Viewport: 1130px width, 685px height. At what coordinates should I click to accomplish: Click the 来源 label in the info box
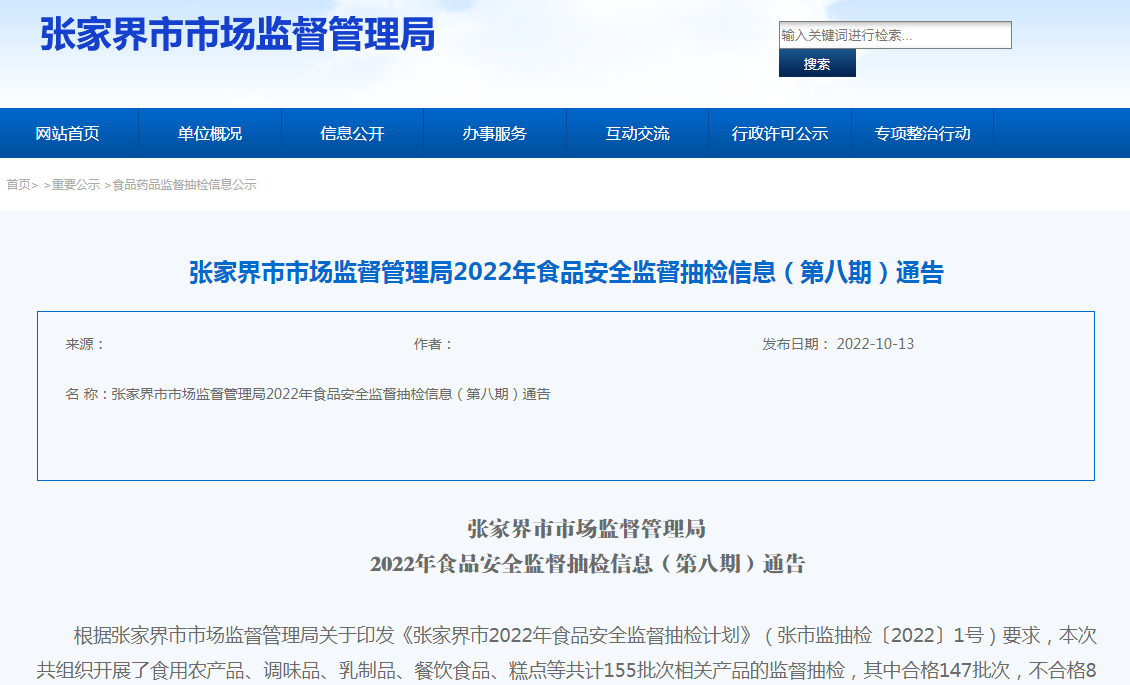84,344
